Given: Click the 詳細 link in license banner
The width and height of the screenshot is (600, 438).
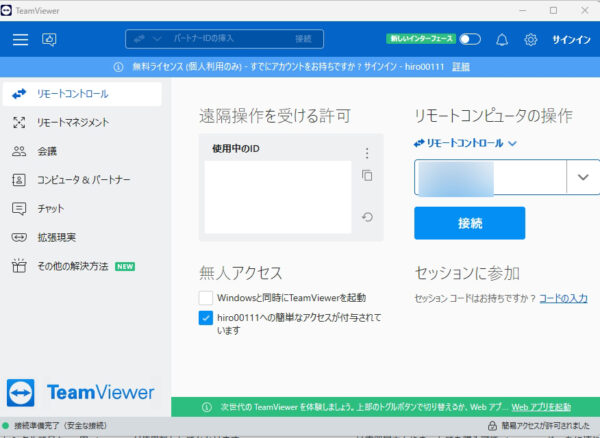Looking at the screenshot, I should point(461,67).
